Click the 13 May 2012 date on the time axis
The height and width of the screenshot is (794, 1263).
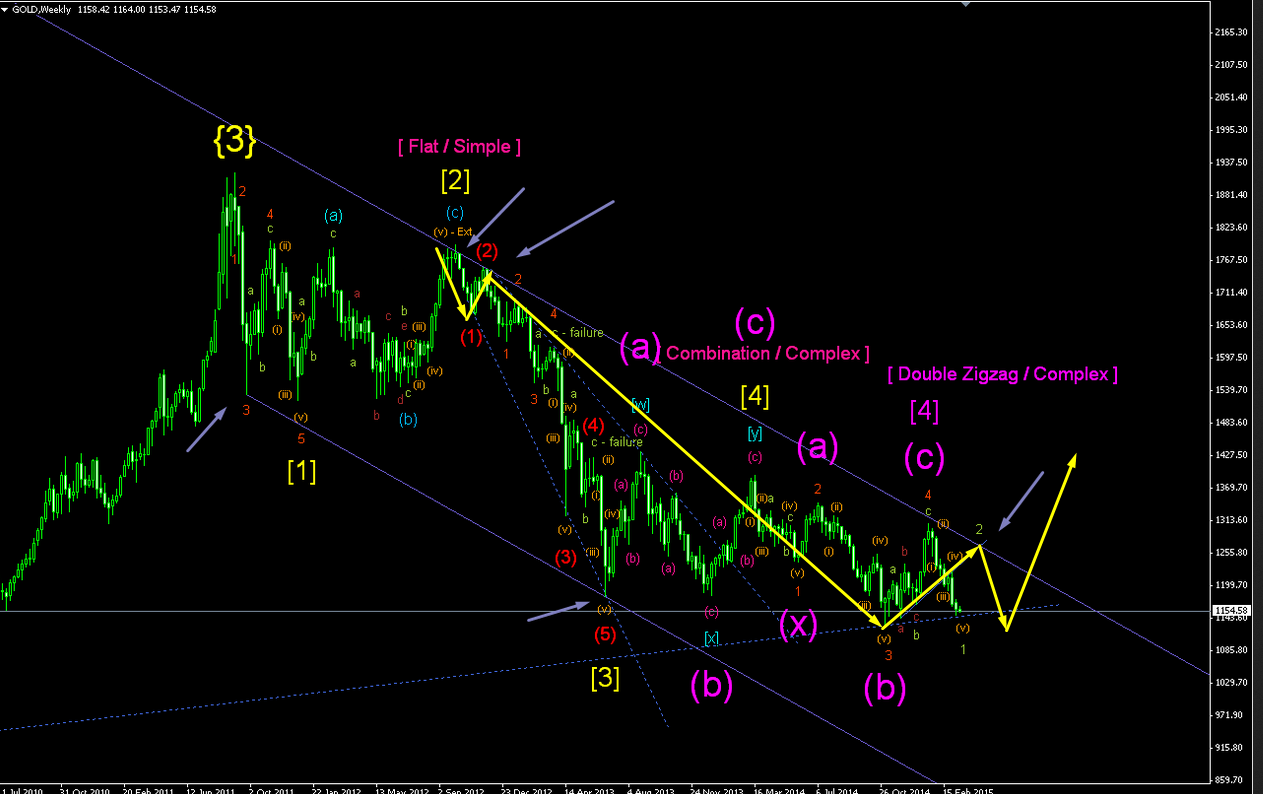[x=400, y=790]
